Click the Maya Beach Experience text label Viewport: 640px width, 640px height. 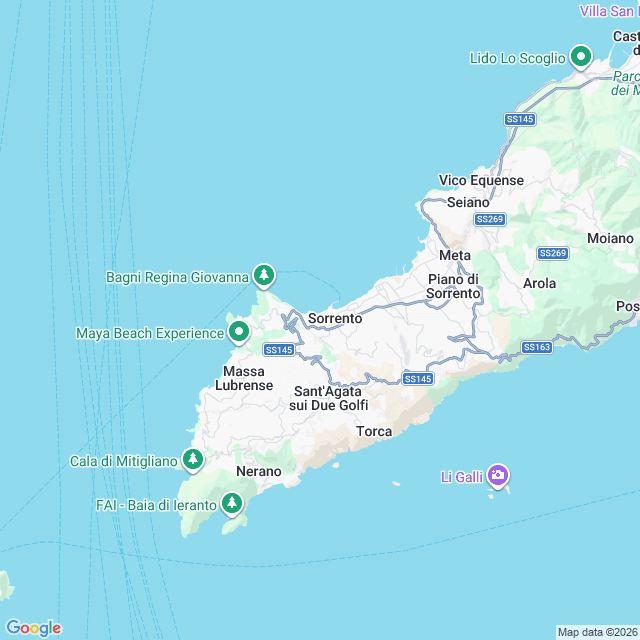tap(150, 333)
